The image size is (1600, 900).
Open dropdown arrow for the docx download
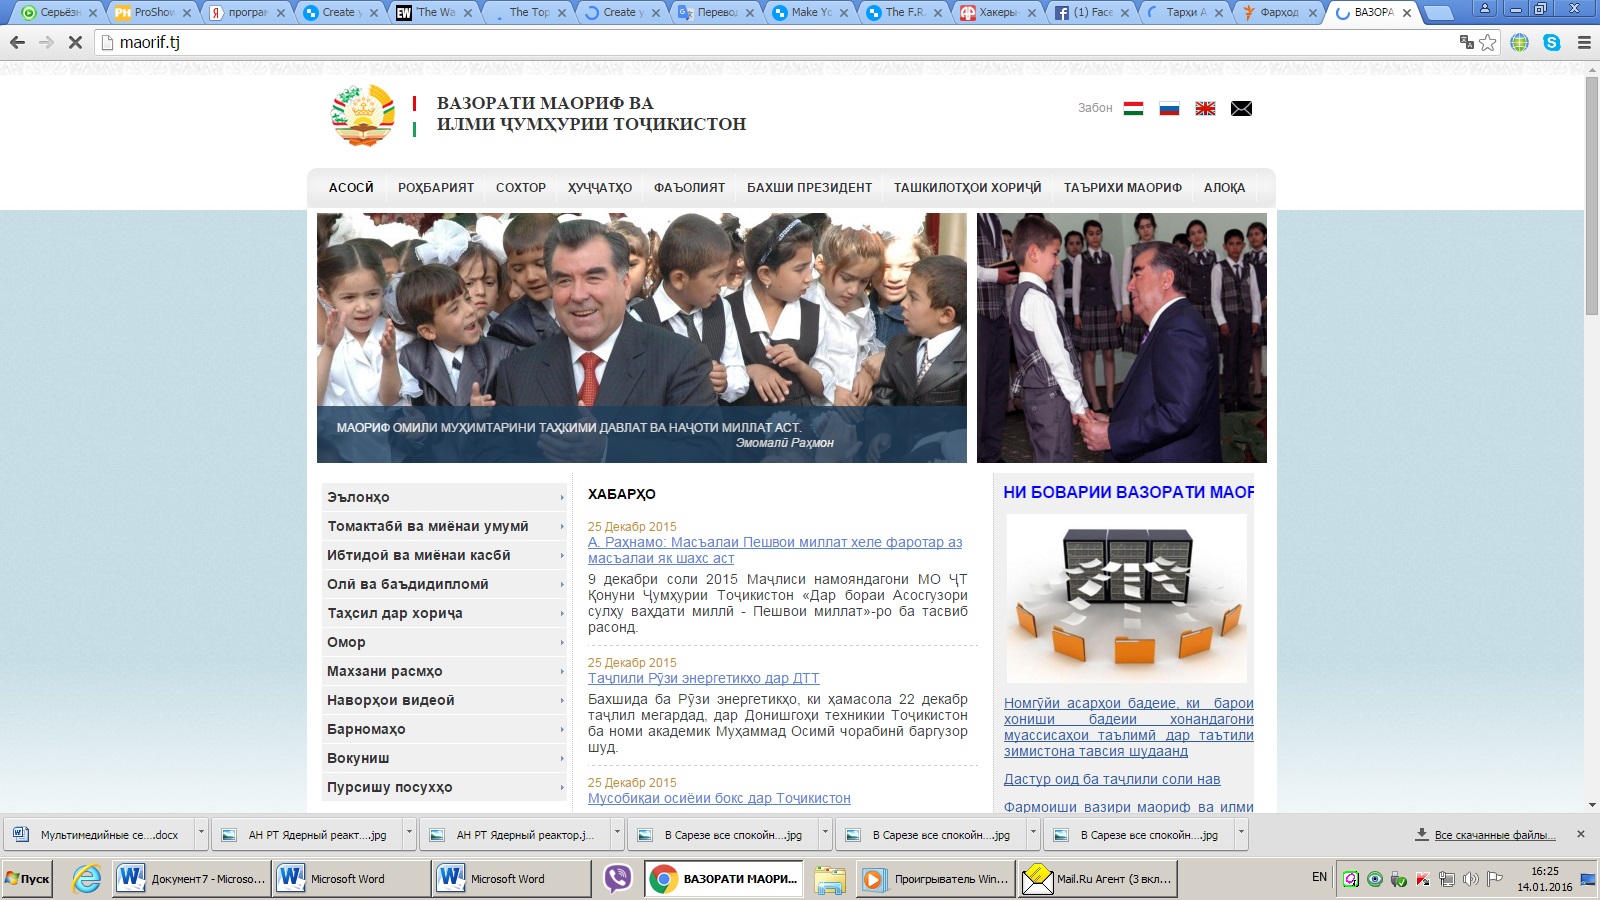[x=201, y=833]
